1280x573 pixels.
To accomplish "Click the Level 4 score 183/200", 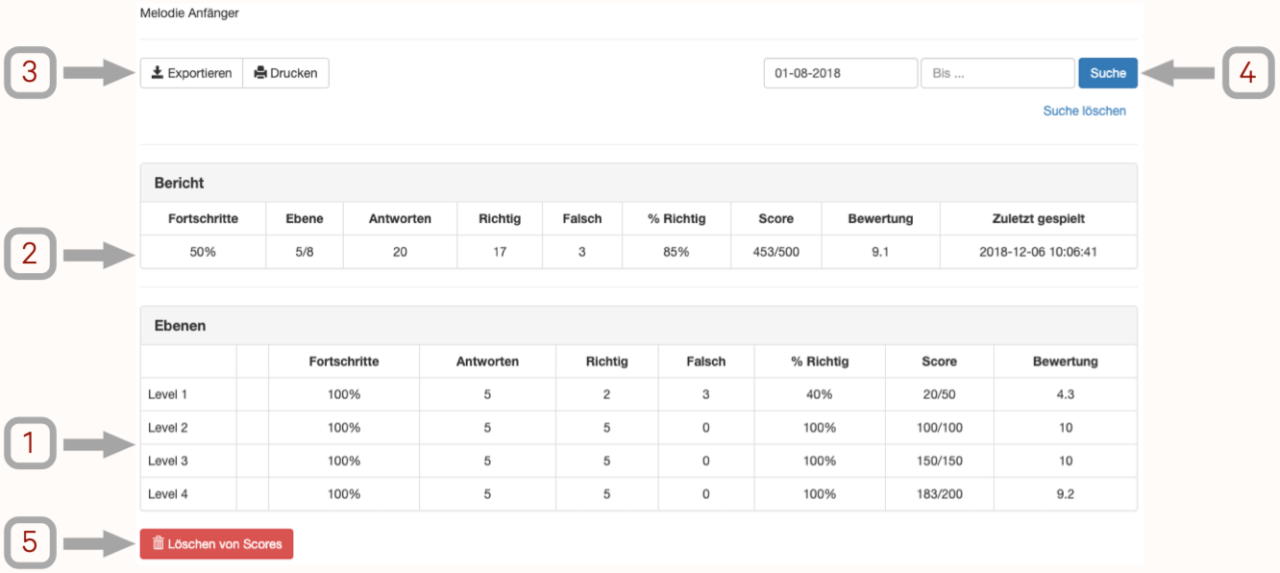I will click(x=939, y=494).
